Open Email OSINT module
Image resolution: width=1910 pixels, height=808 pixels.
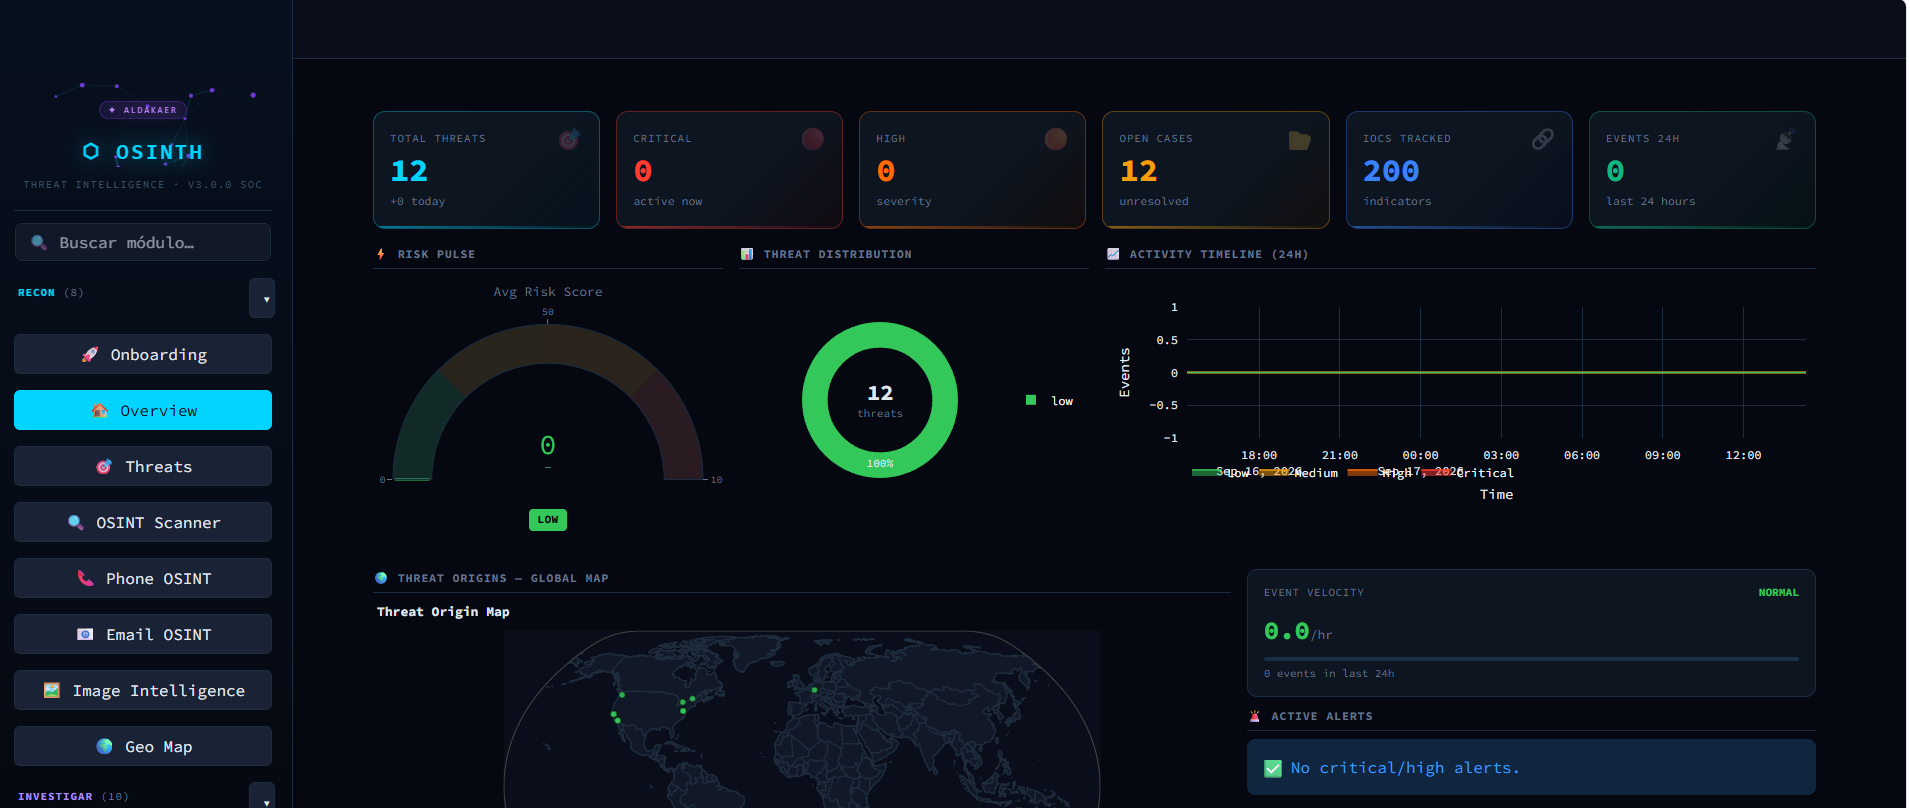(143, 634)
